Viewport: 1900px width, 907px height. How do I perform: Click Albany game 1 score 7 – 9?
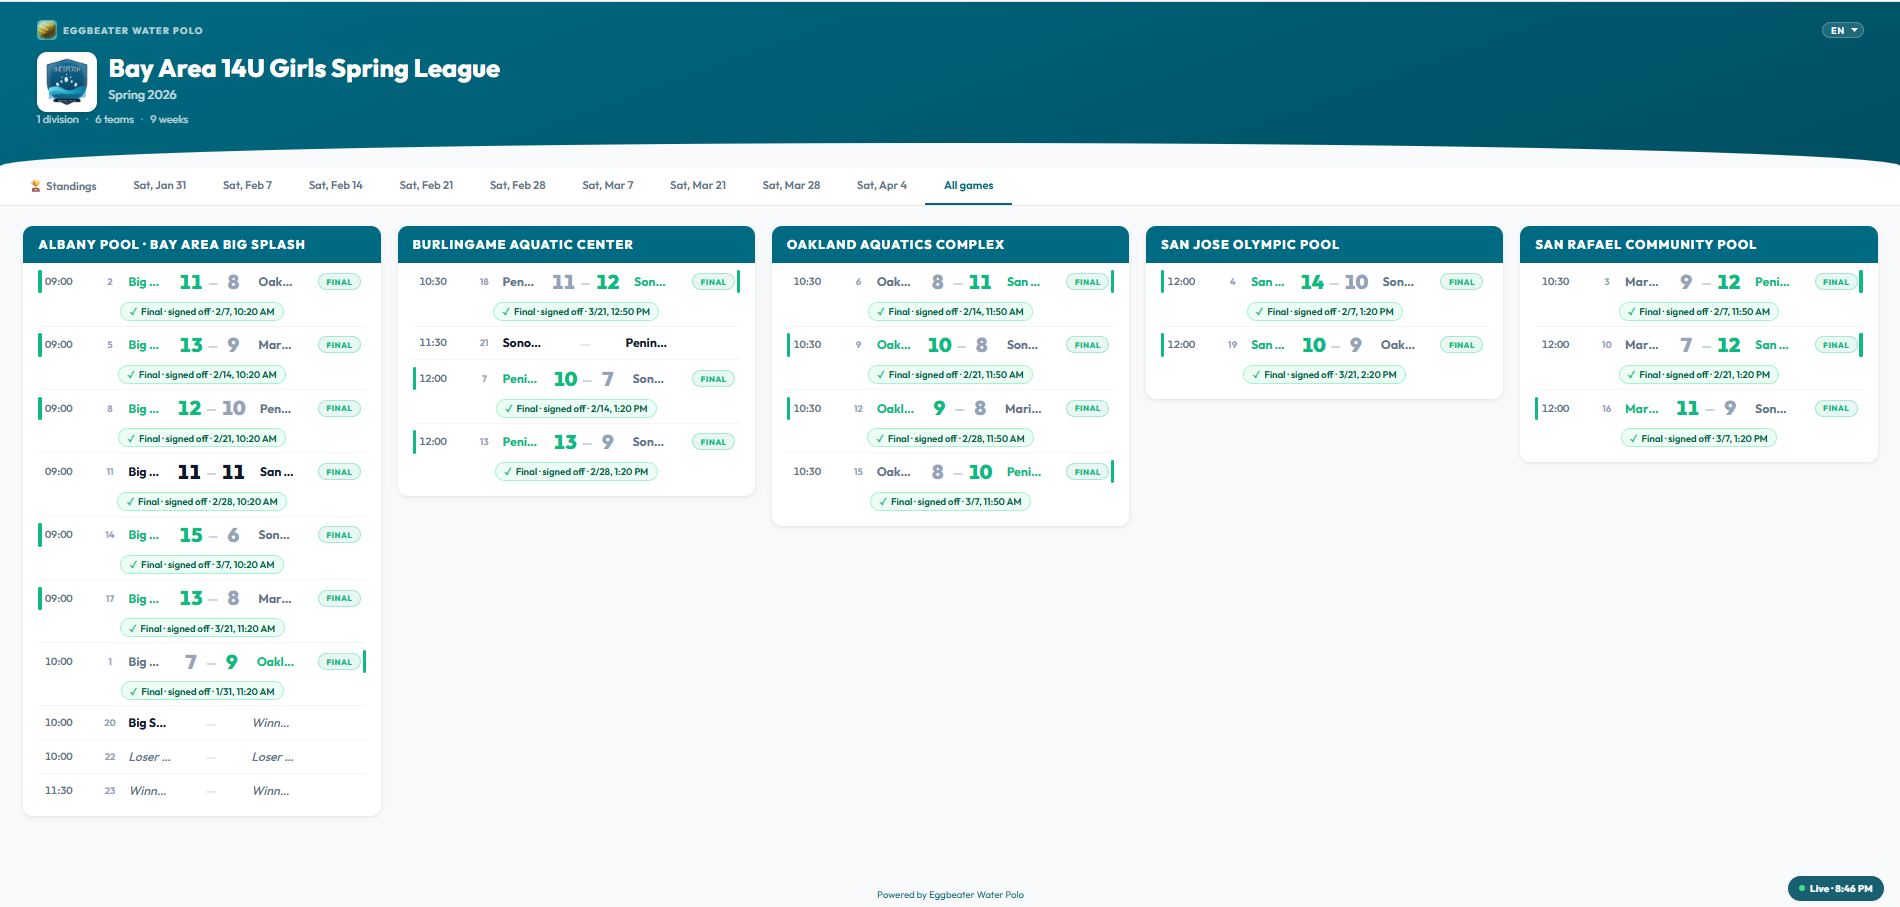211,662
